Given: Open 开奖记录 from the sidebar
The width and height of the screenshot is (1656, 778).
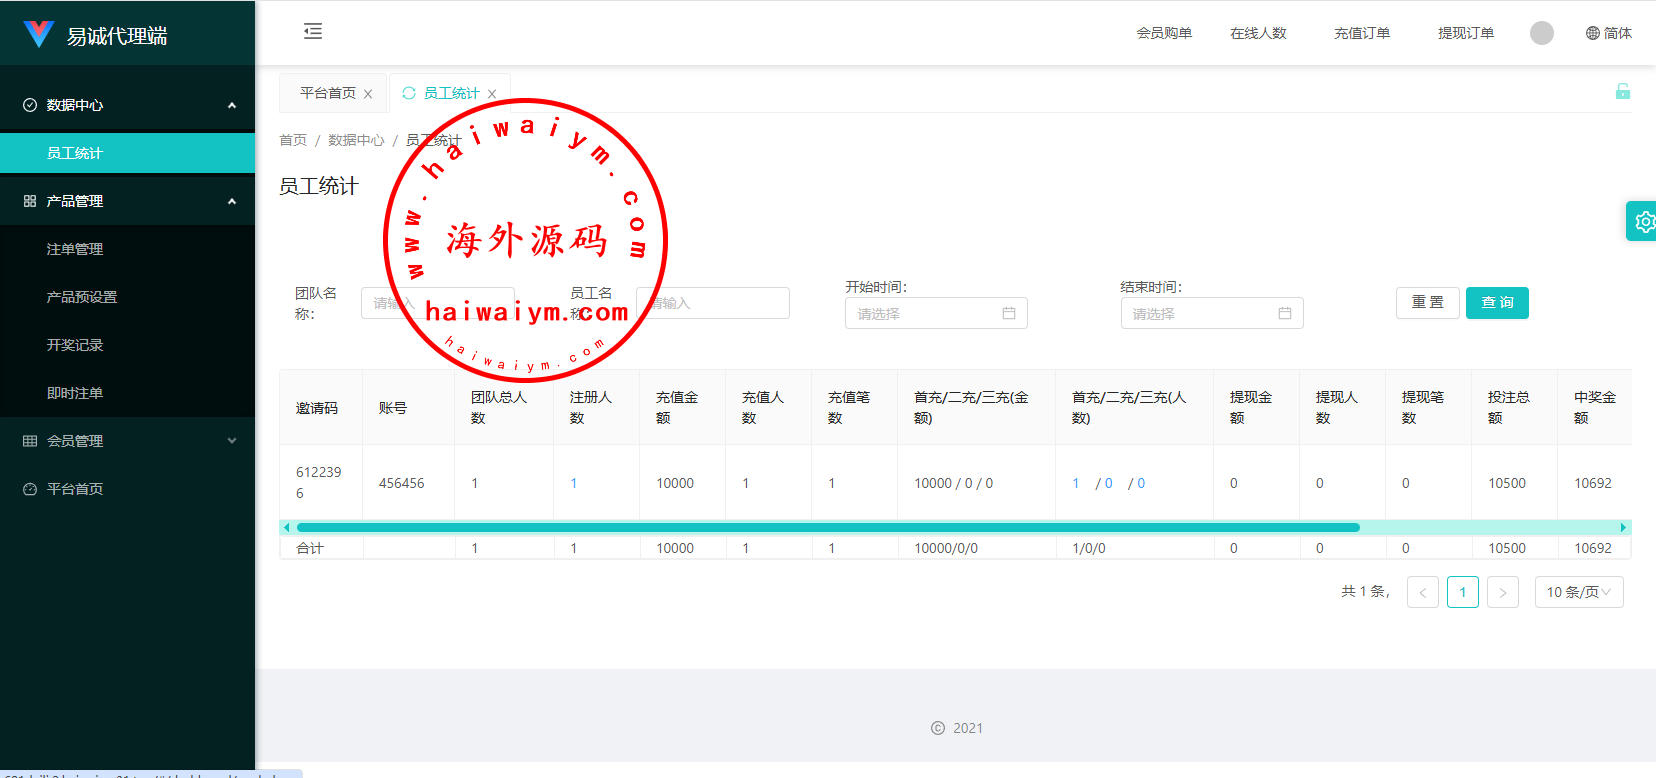Looking at the screenshot, I should [75, 345].
